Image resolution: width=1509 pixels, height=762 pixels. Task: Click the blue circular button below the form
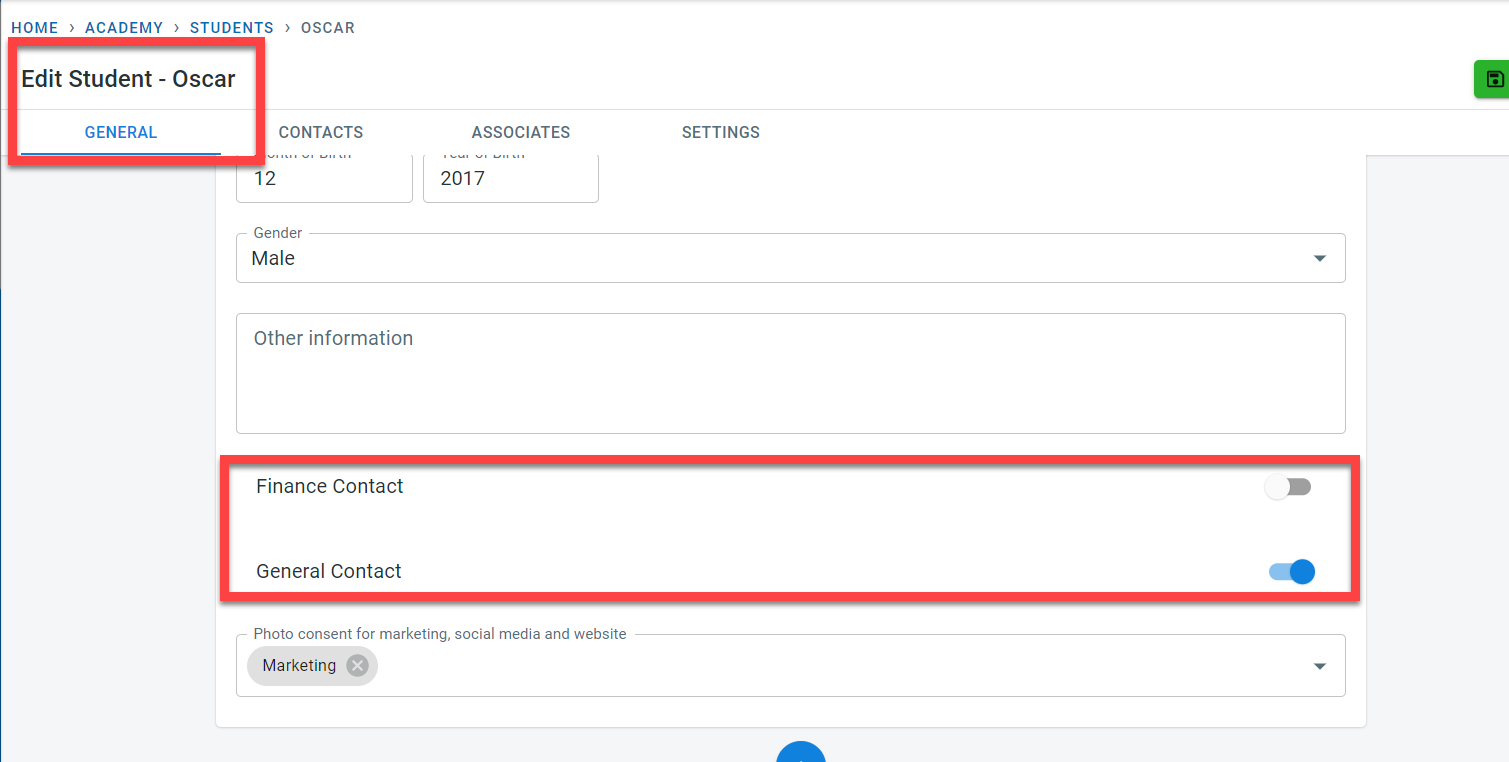tap(800, 753)
